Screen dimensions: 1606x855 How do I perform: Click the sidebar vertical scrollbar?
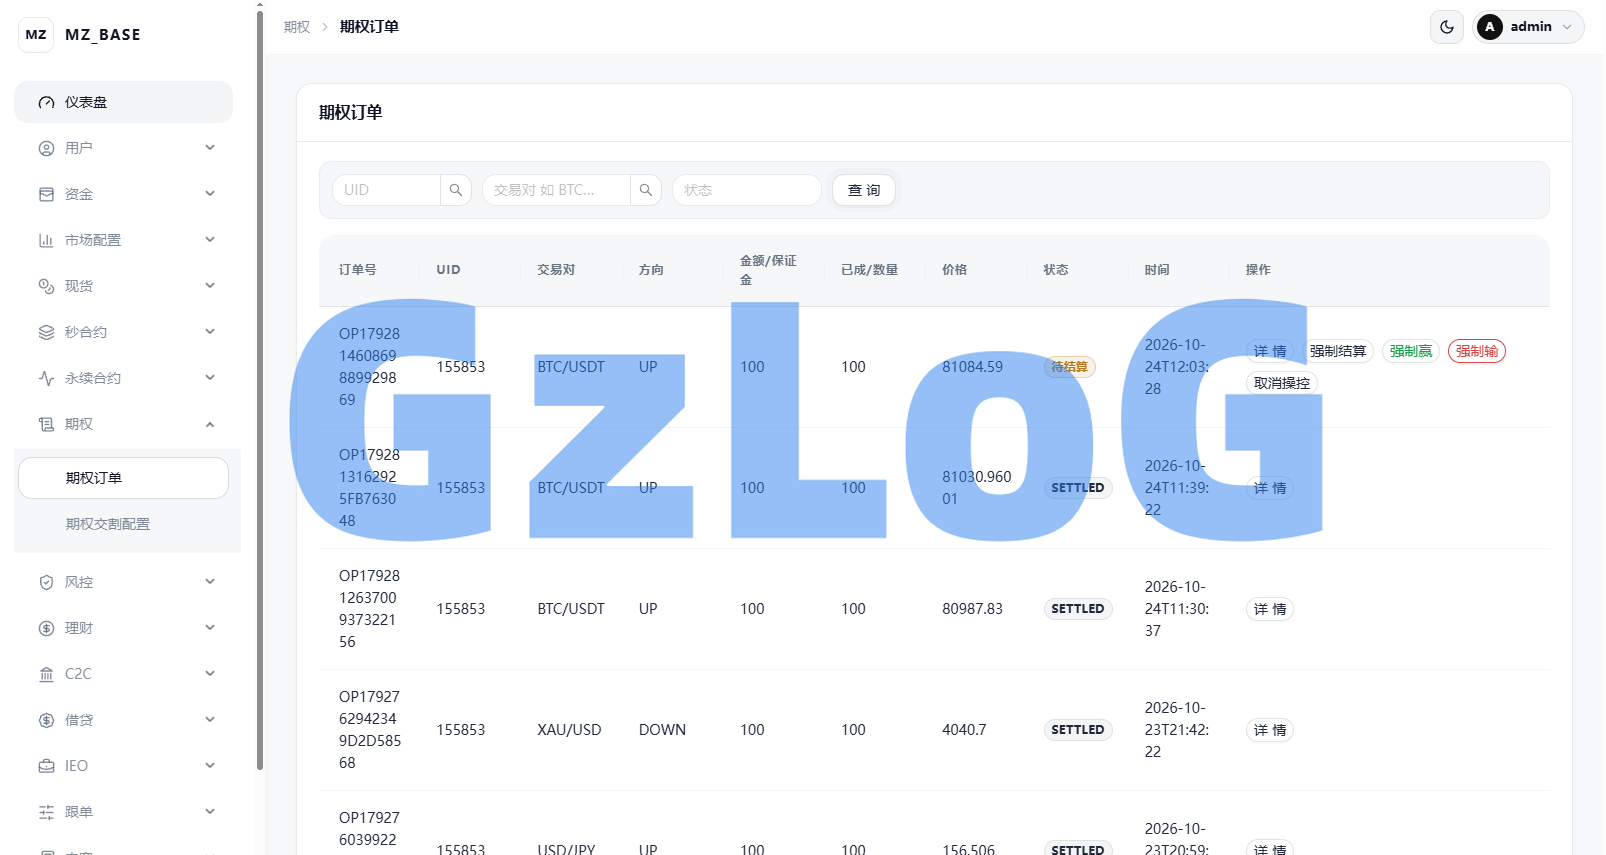[260, 390]
